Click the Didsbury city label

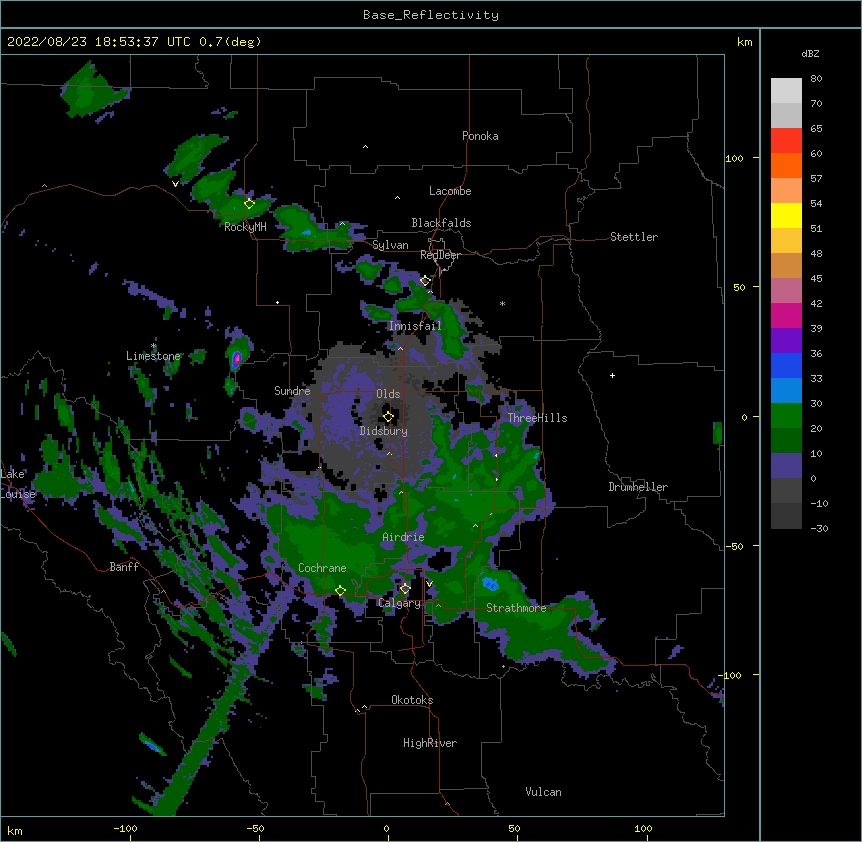(384, 431)
